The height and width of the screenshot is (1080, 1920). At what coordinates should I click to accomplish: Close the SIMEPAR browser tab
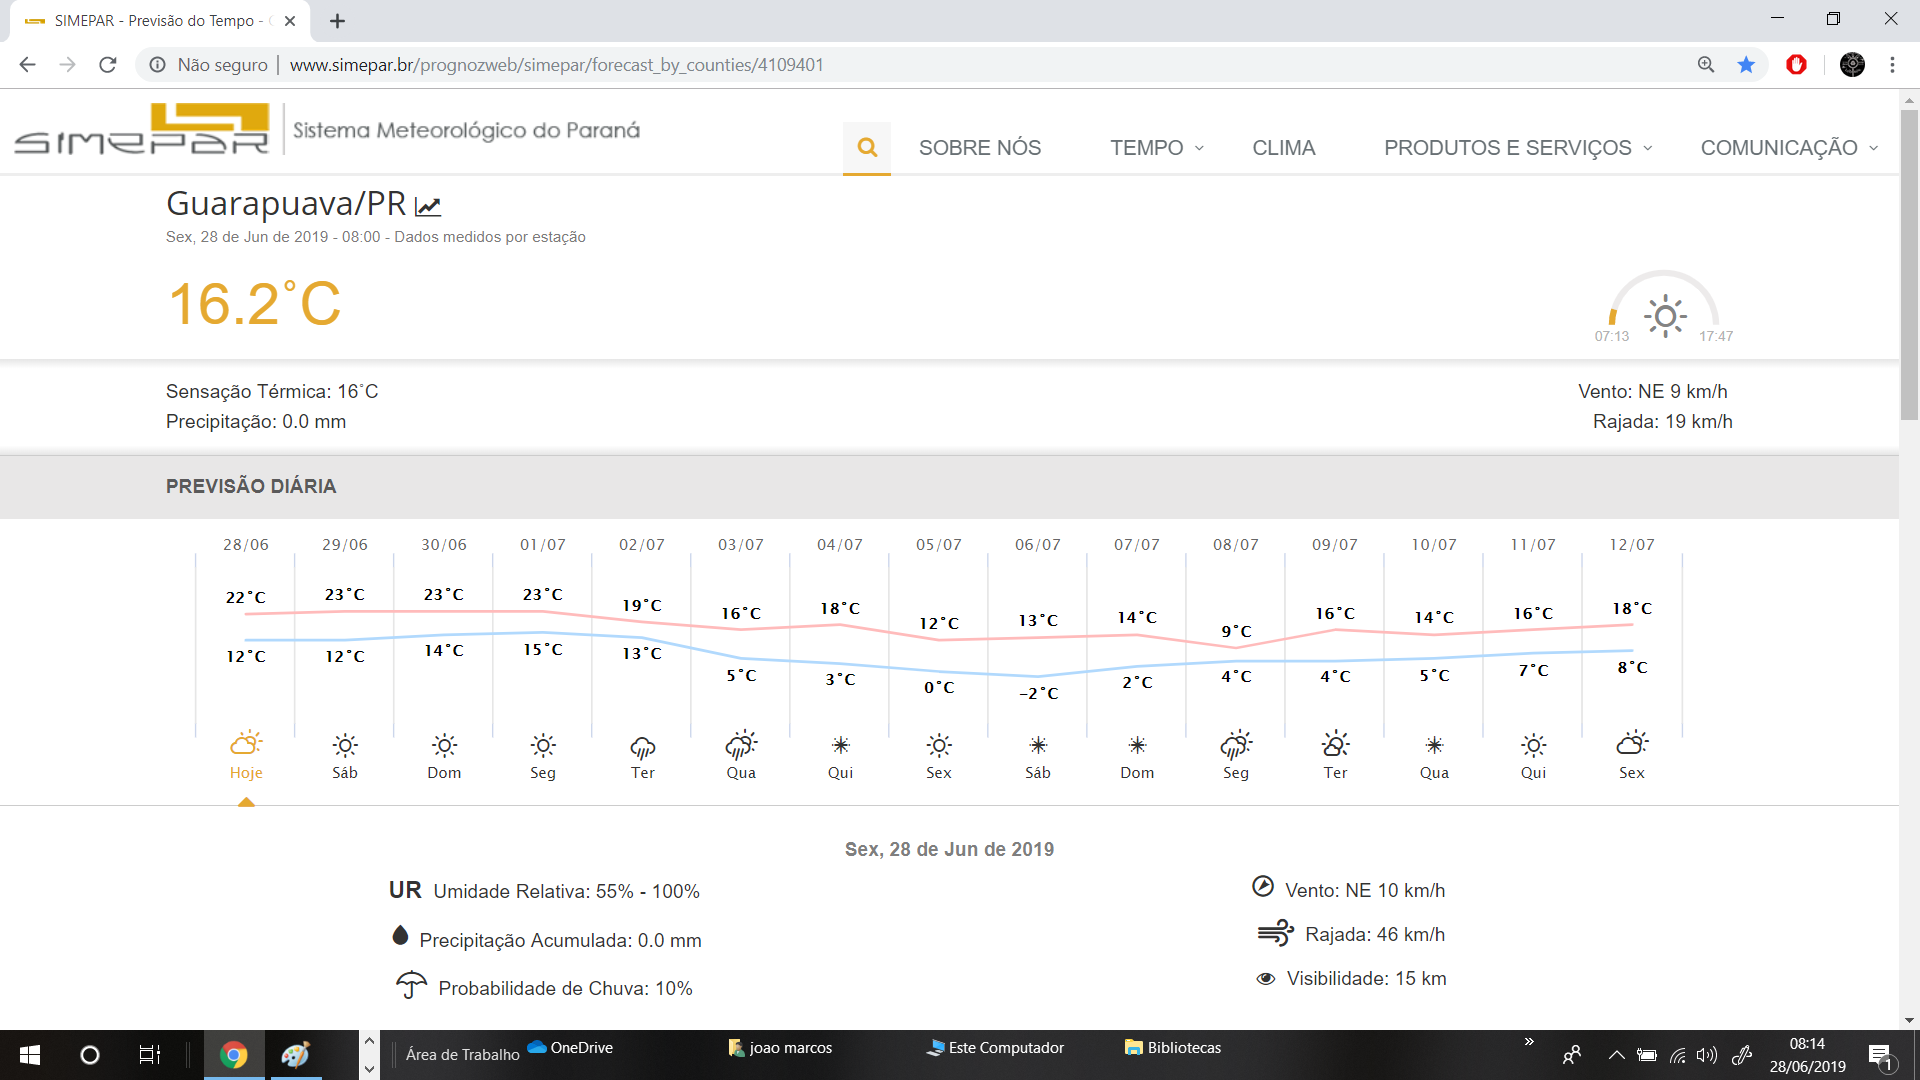[290, 21]
